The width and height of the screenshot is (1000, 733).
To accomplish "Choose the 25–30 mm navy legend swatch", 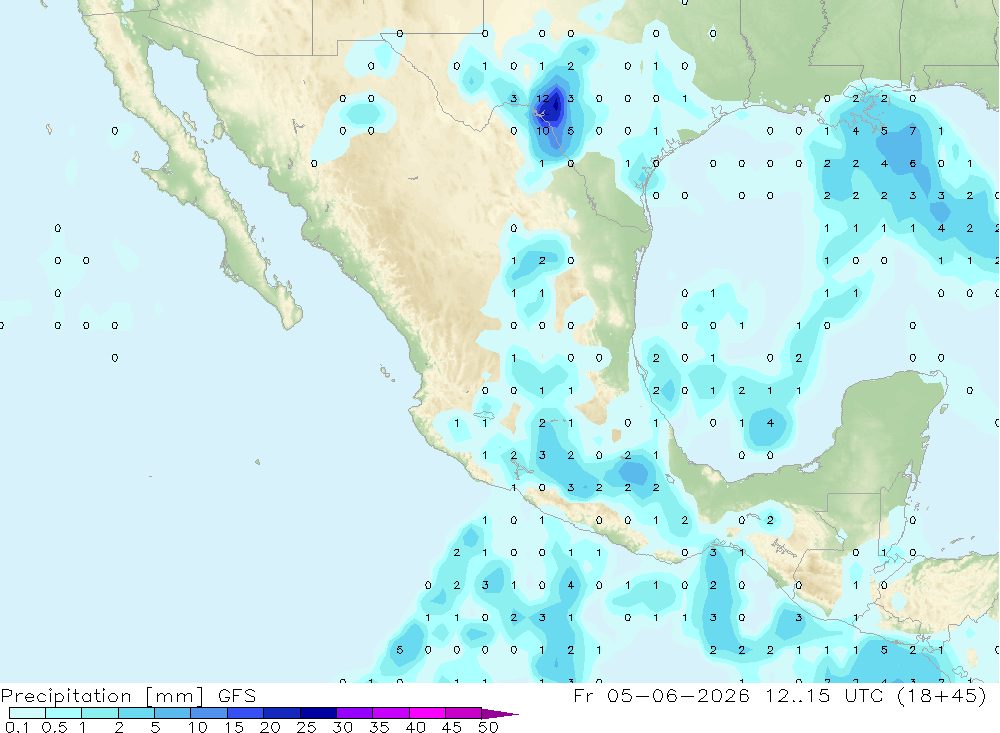I will (x=318, y=713).
